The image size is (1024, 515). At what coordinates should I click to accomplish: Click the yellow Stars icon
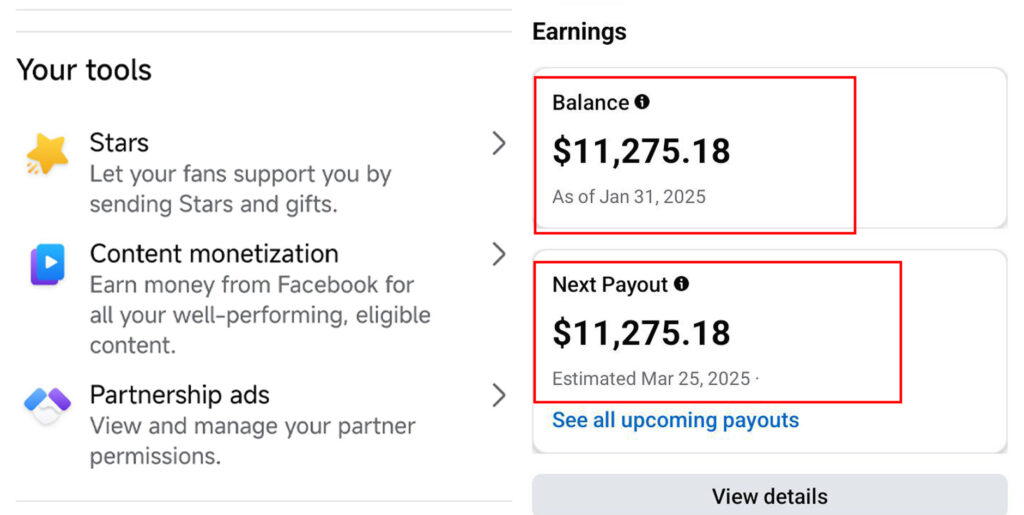47,154
